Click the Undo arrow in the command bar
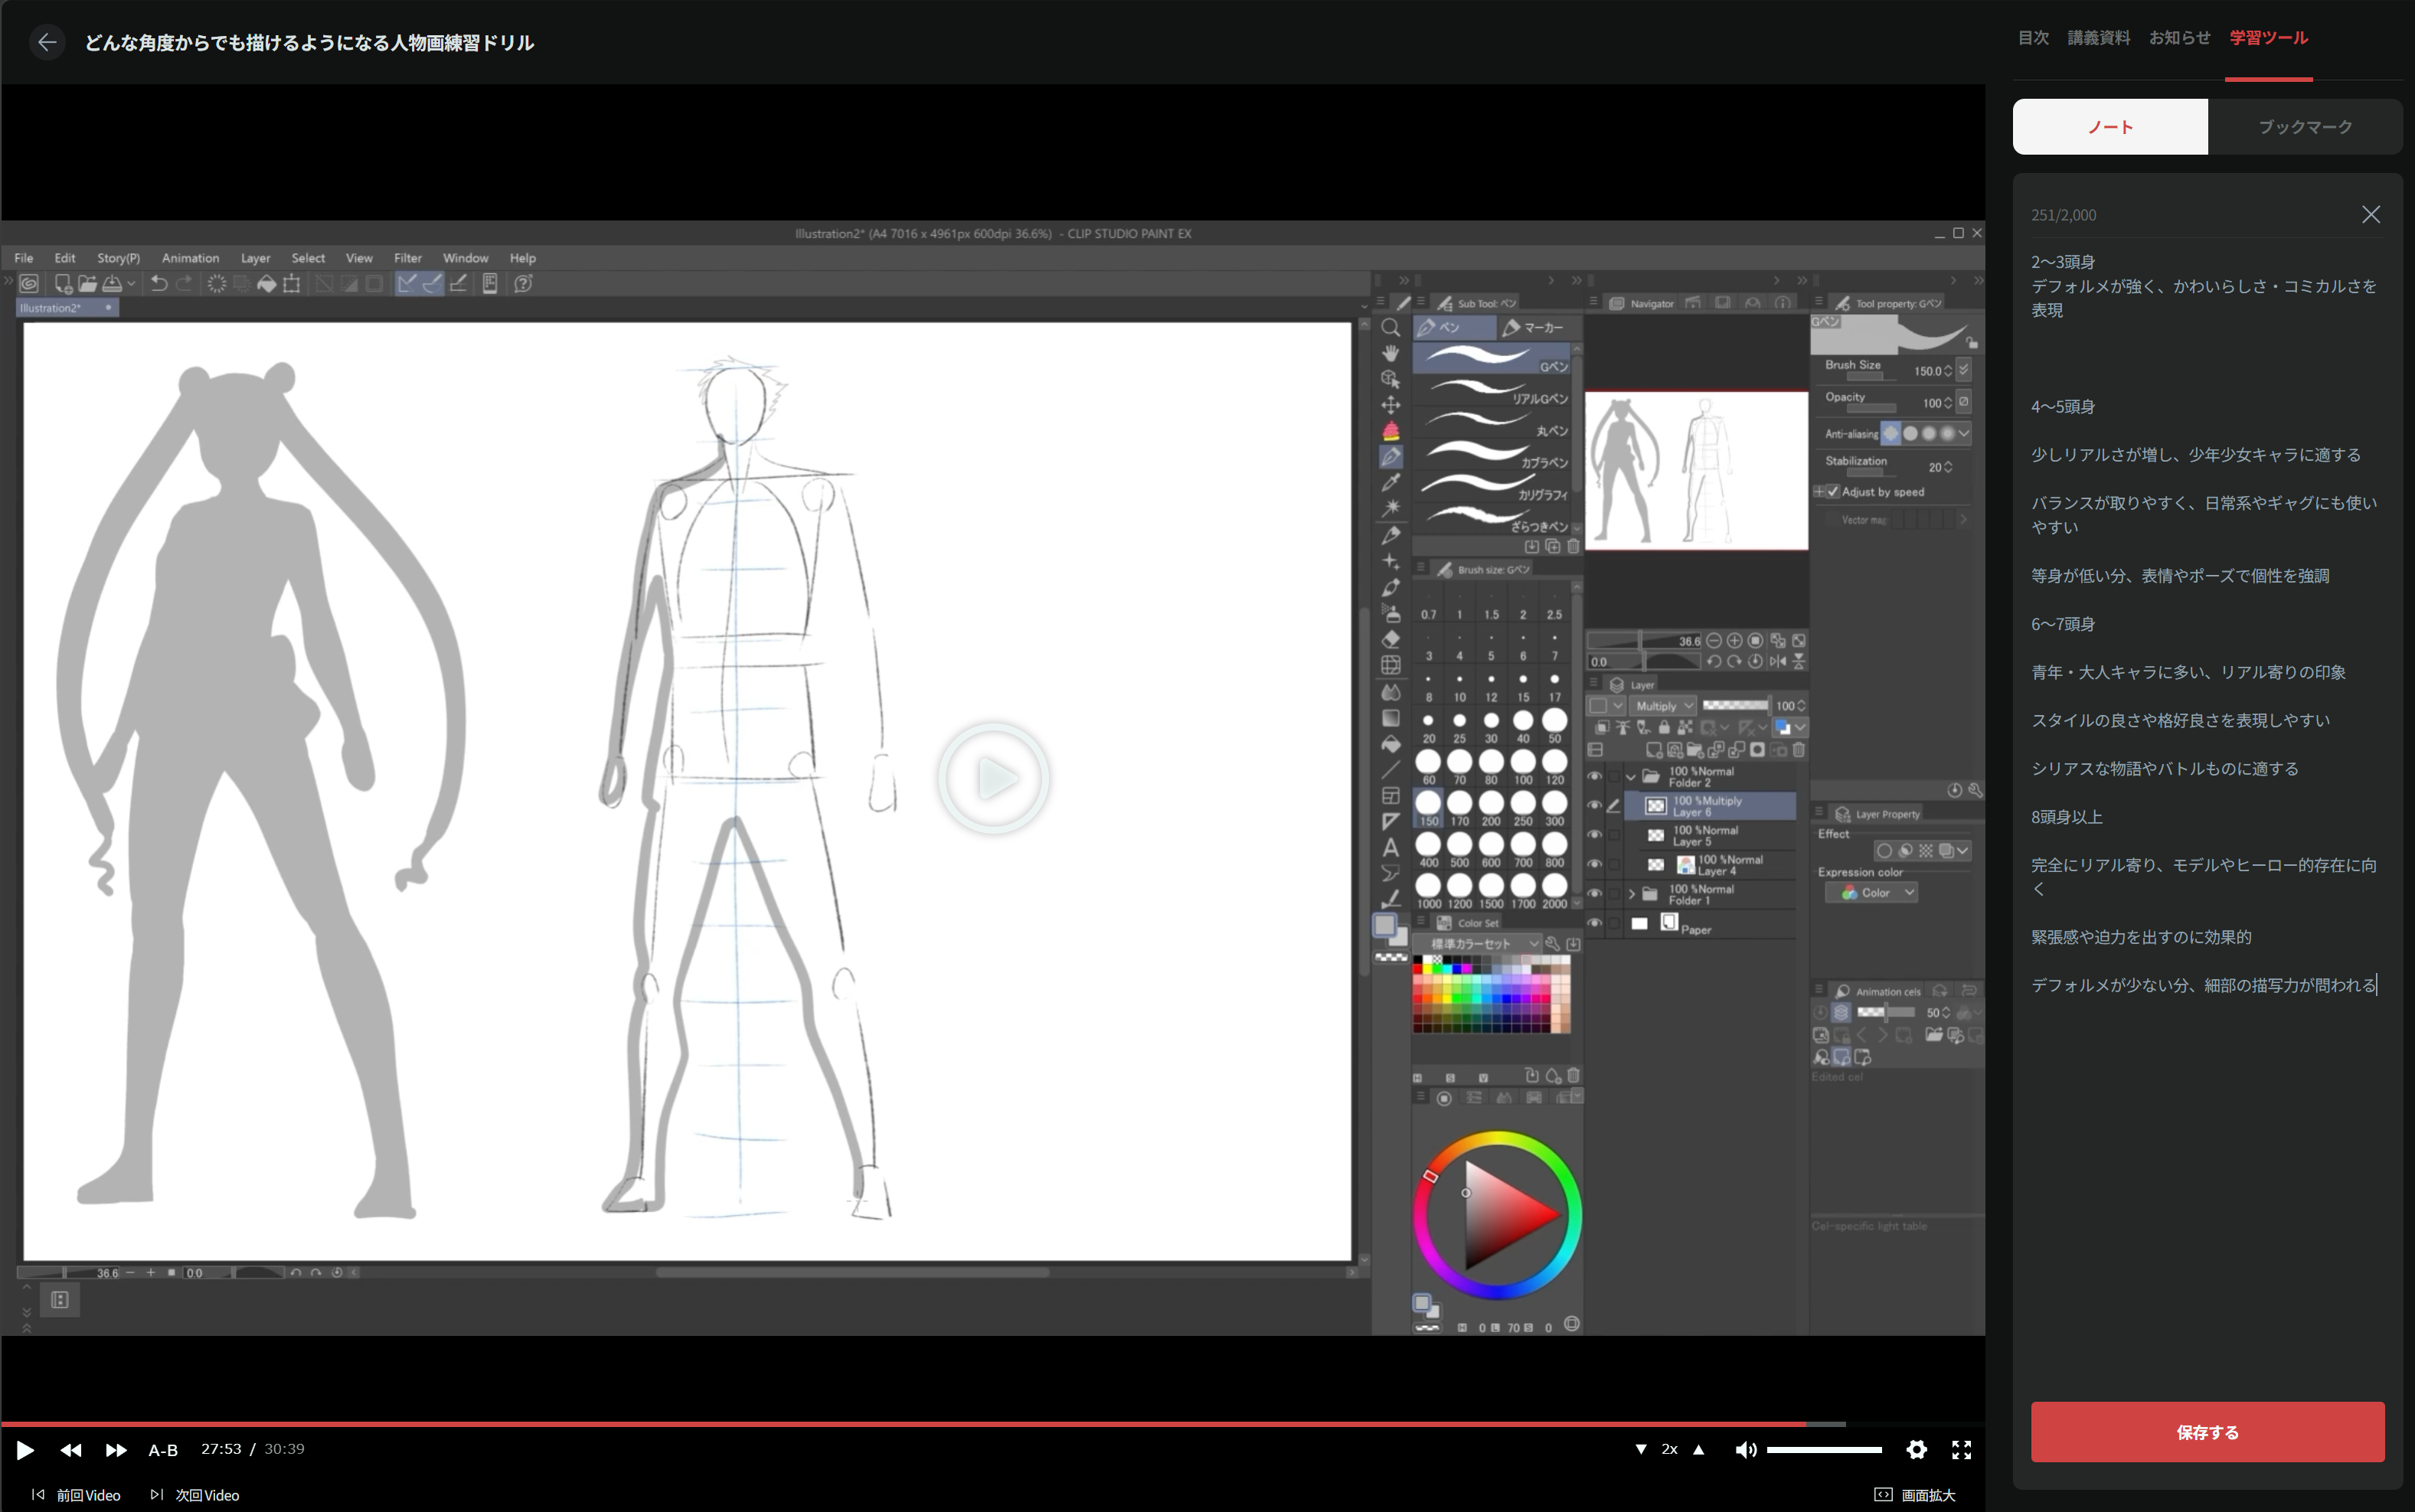The width and height of the screenshot is (2415, 1512). [x=158, y=284]
